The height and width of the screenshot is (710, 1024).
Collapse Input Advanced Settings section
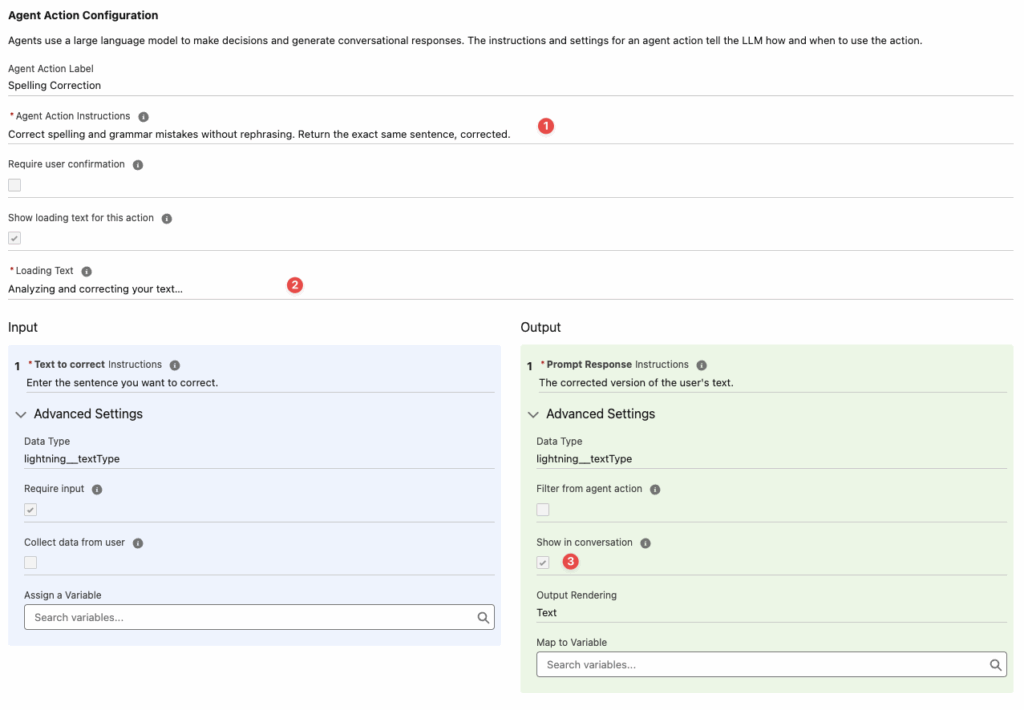click(21, 415)
